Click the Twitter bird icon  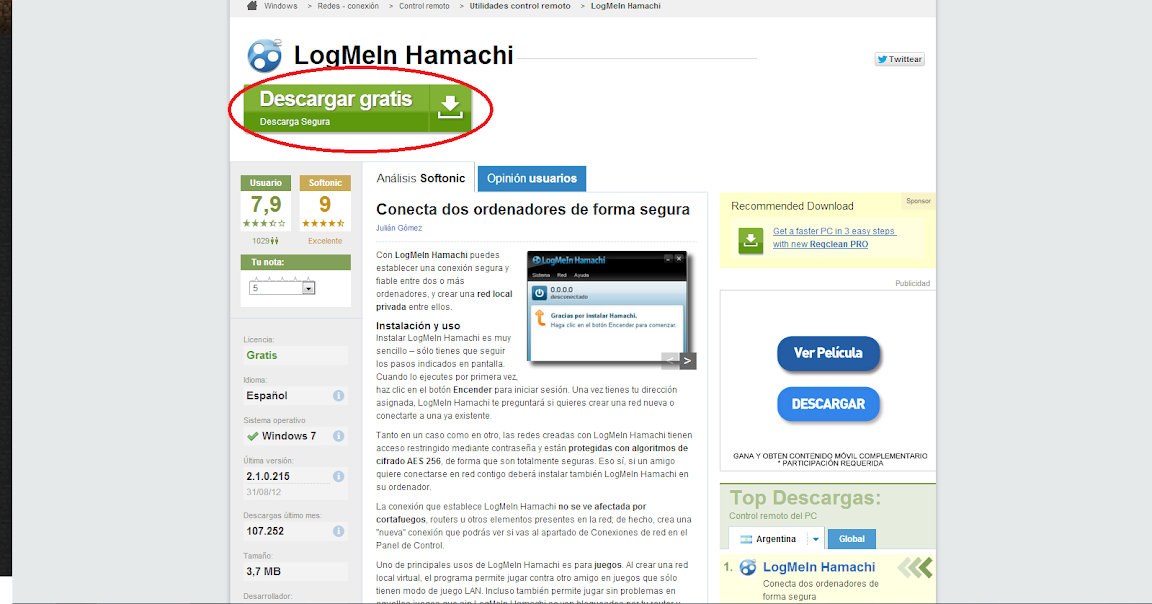(x=882, y=60)
